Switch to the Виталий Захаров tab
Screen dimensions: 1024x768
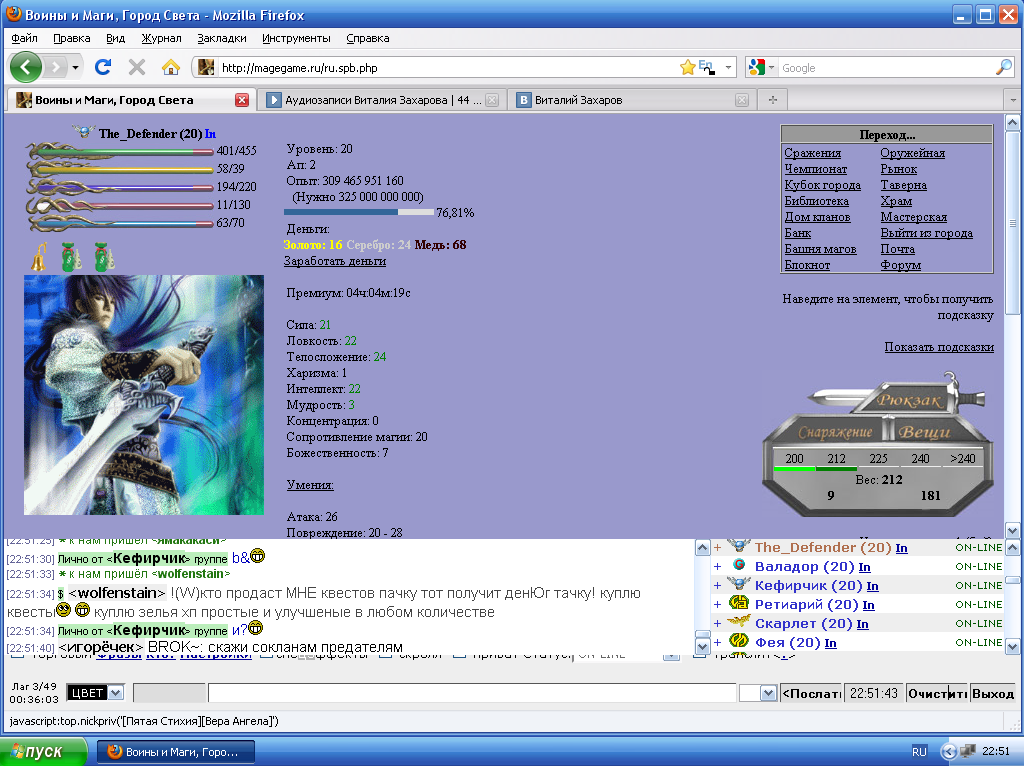point(632,100)
